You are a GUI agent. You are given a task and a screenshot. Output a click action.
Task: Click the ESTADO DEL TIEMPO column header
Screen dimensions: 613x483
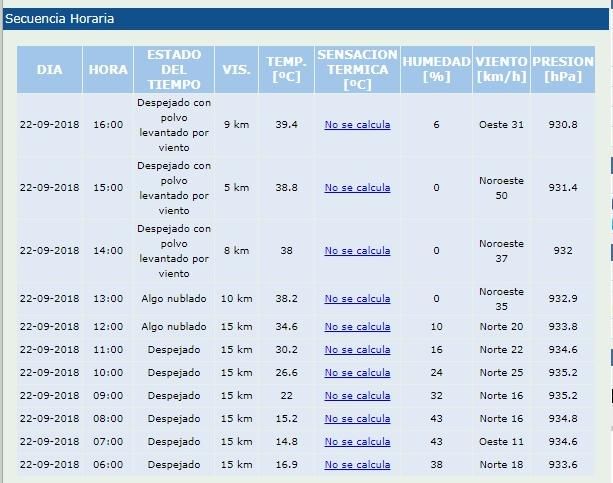(174, 70)
